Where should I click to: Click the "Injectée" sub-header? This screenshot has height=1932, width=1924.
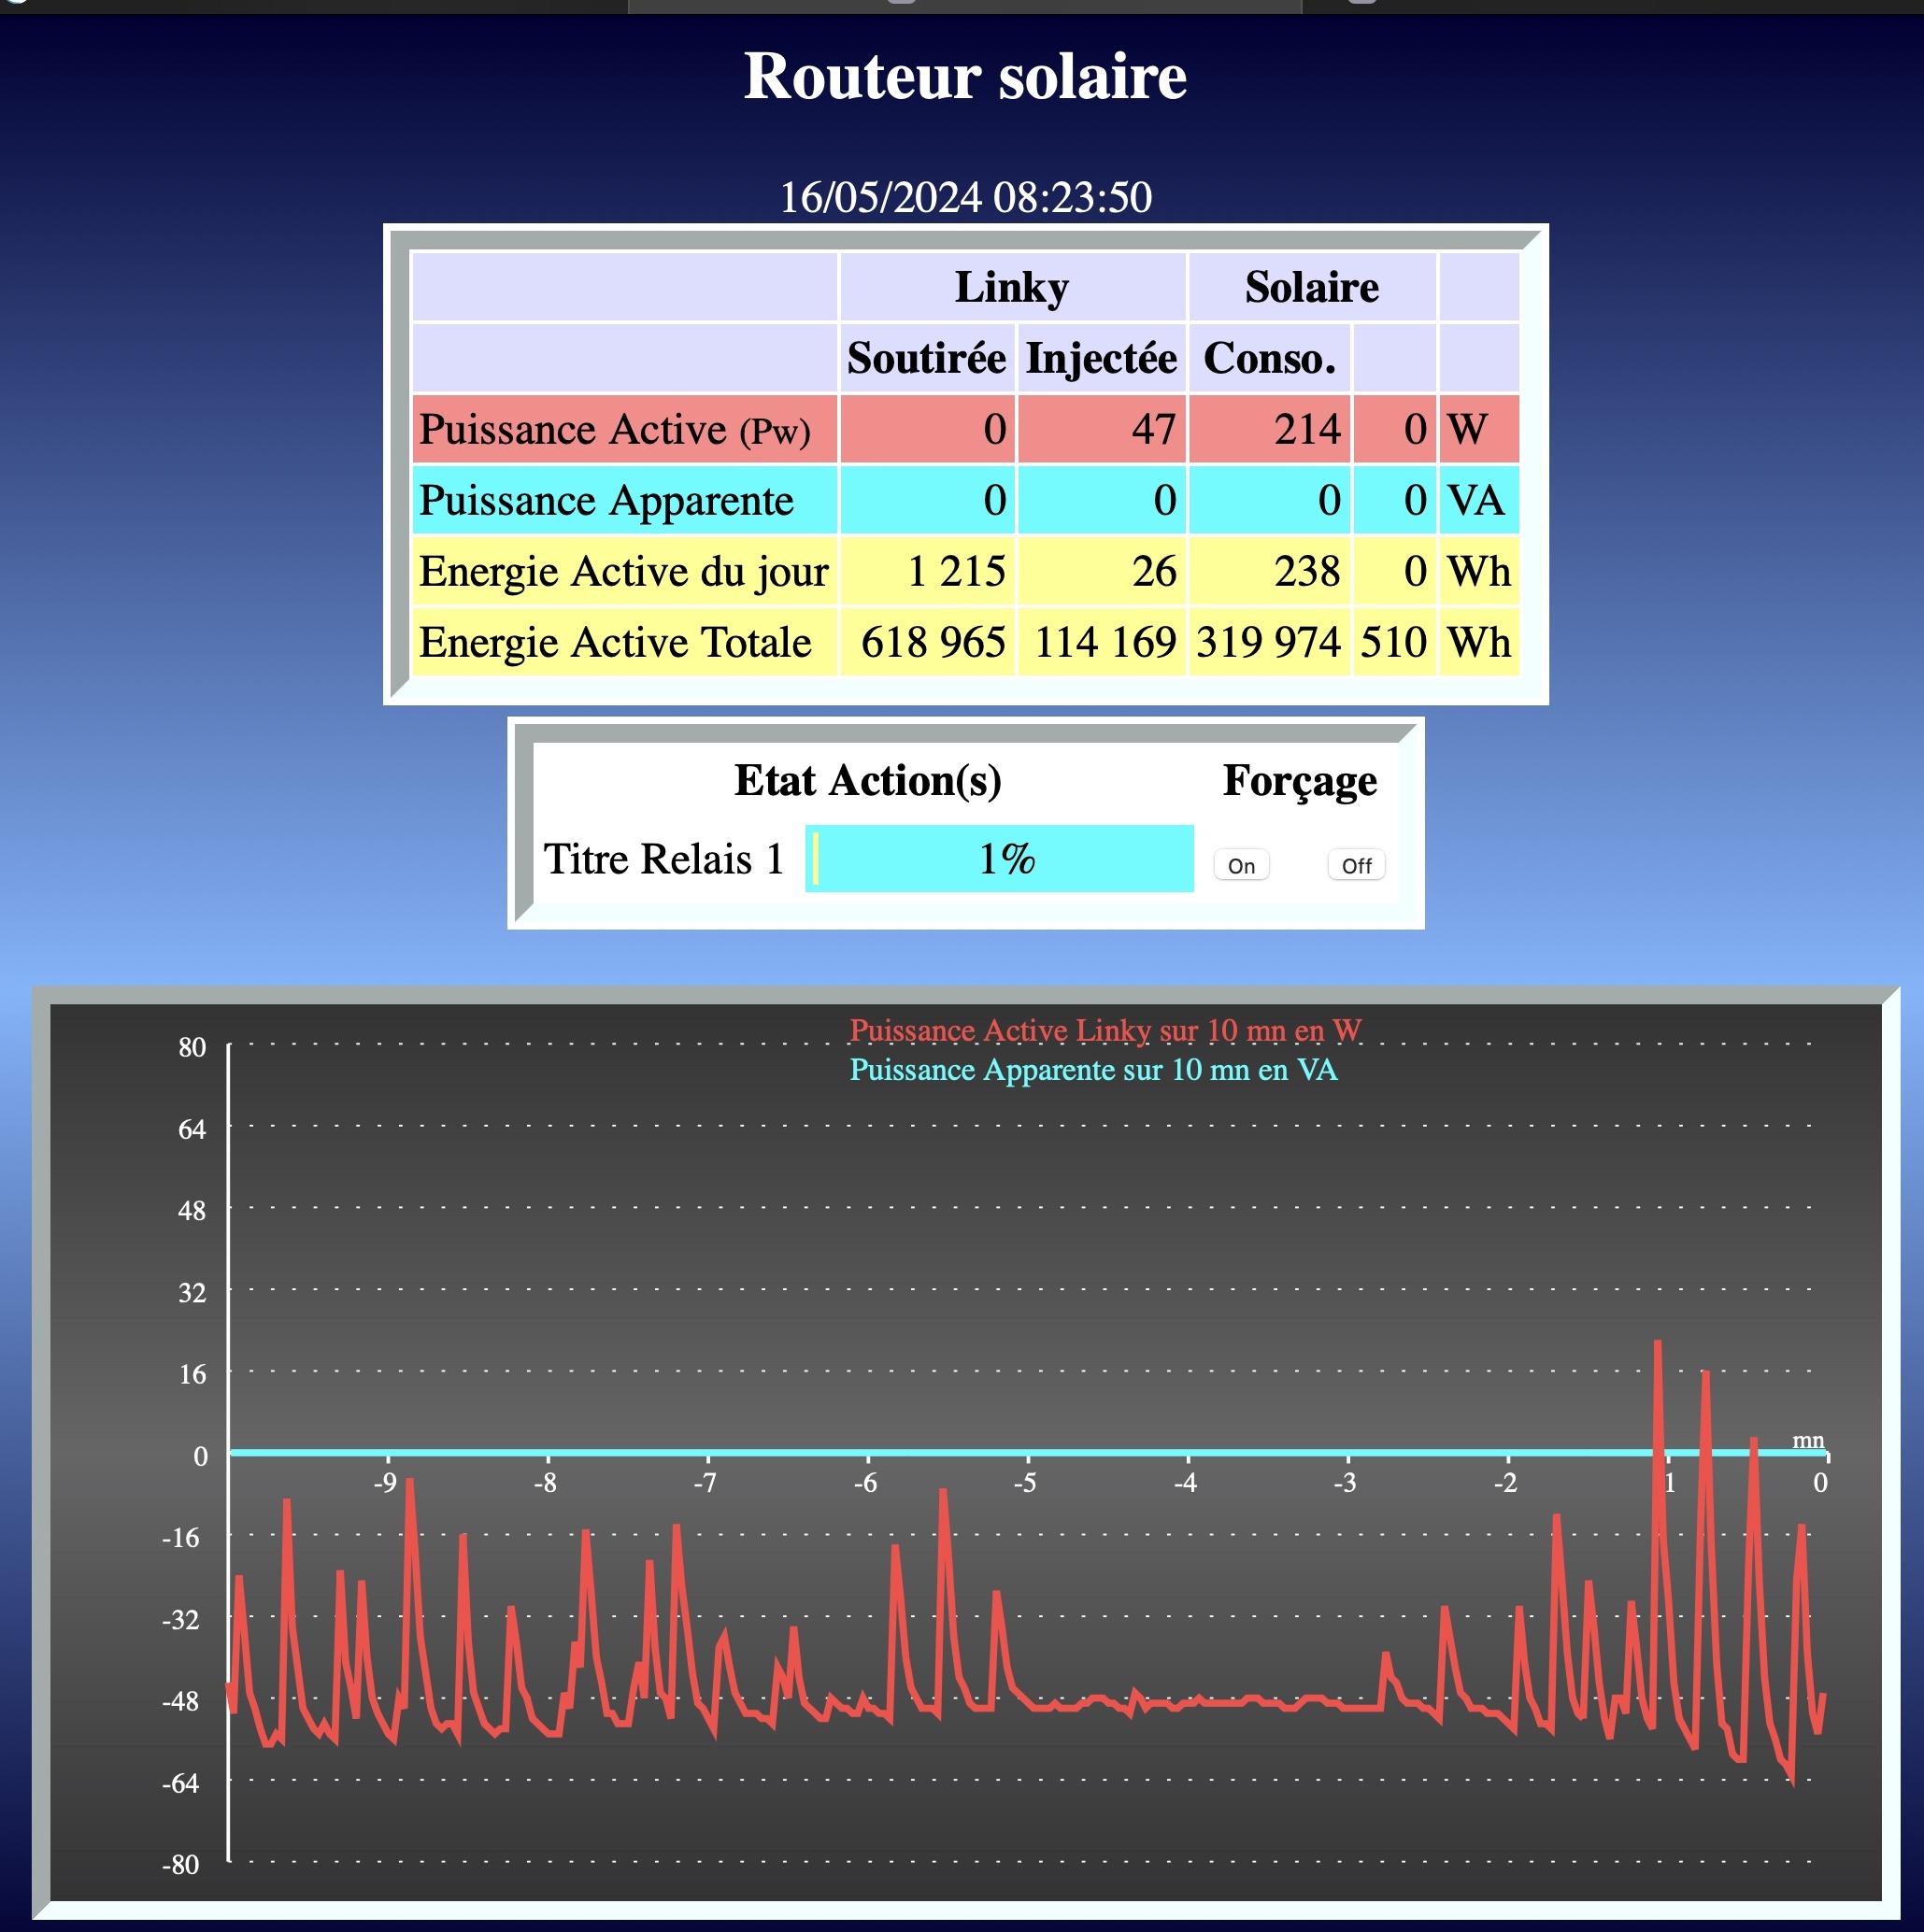(x=1101, y=358)
